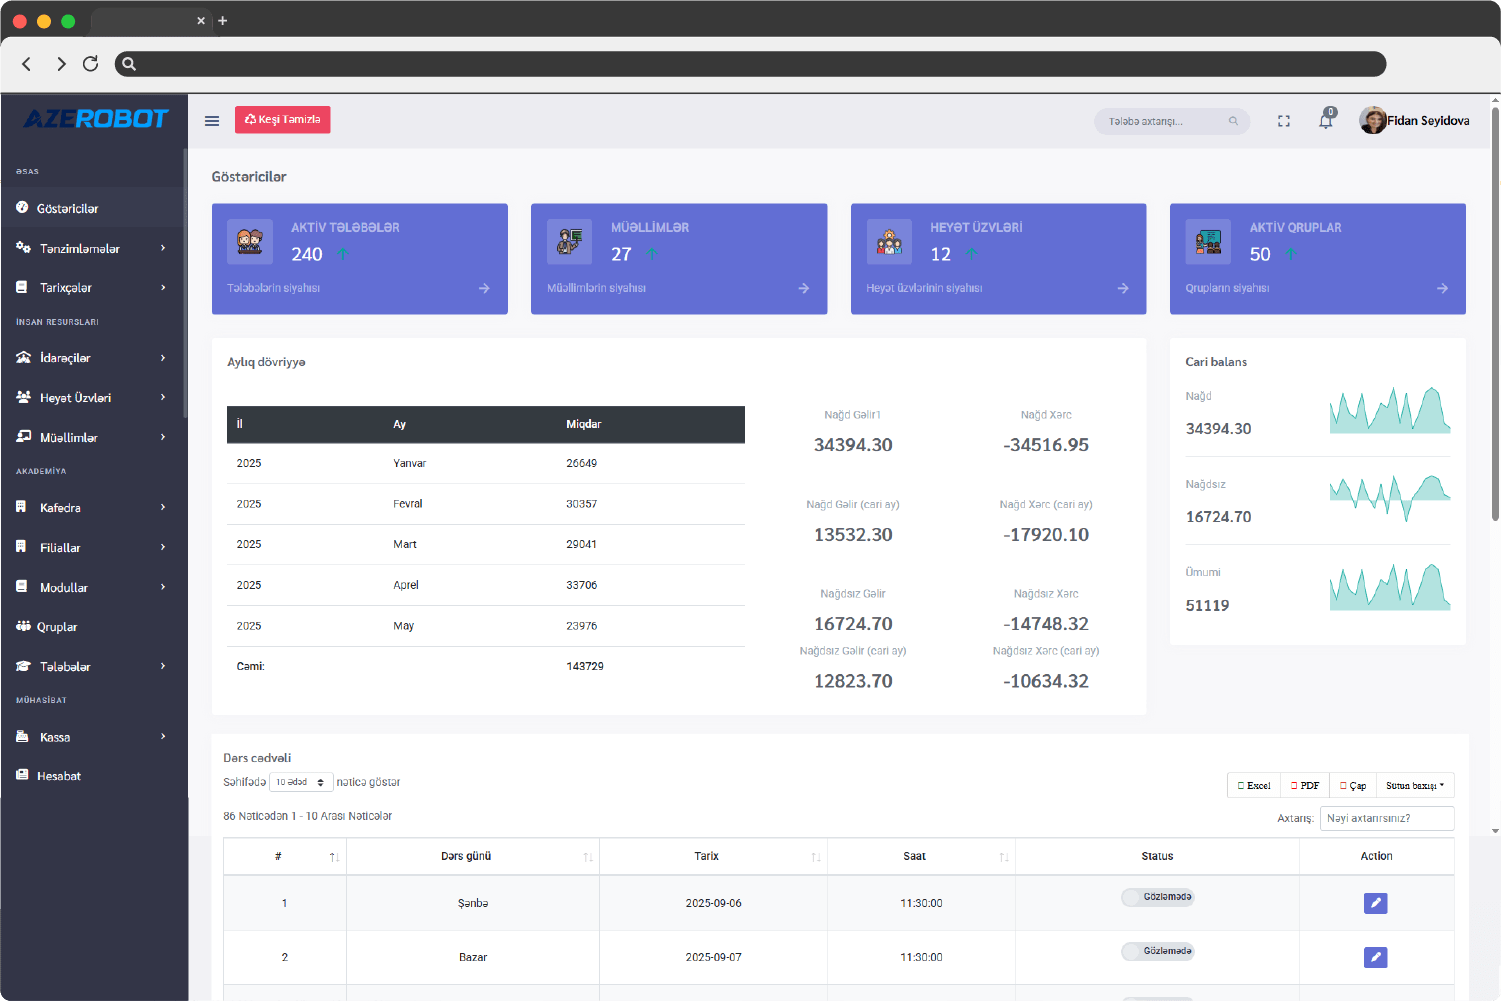This screenshot has width=1501, height=1001.
Task: Click the Hesabat sidebar icon
Action: click(23, 775)
